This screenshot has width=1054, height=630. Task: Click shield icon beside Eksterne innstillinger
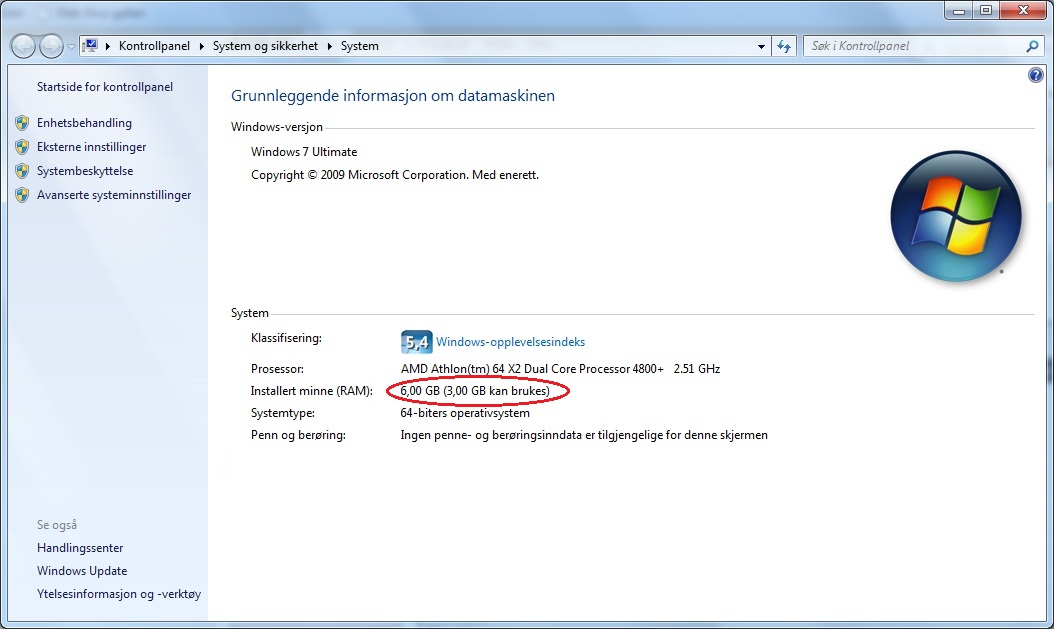[x=22, y=147]
